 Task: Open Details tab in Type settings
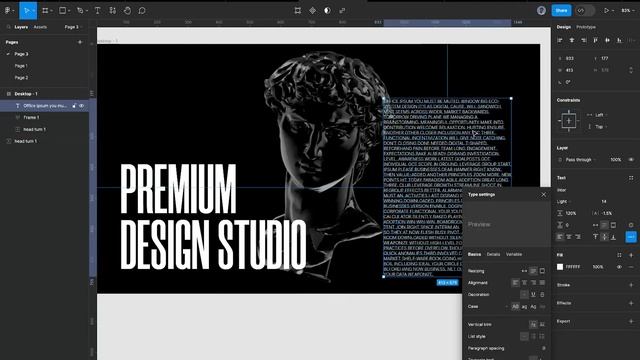(x=493, y=254)
